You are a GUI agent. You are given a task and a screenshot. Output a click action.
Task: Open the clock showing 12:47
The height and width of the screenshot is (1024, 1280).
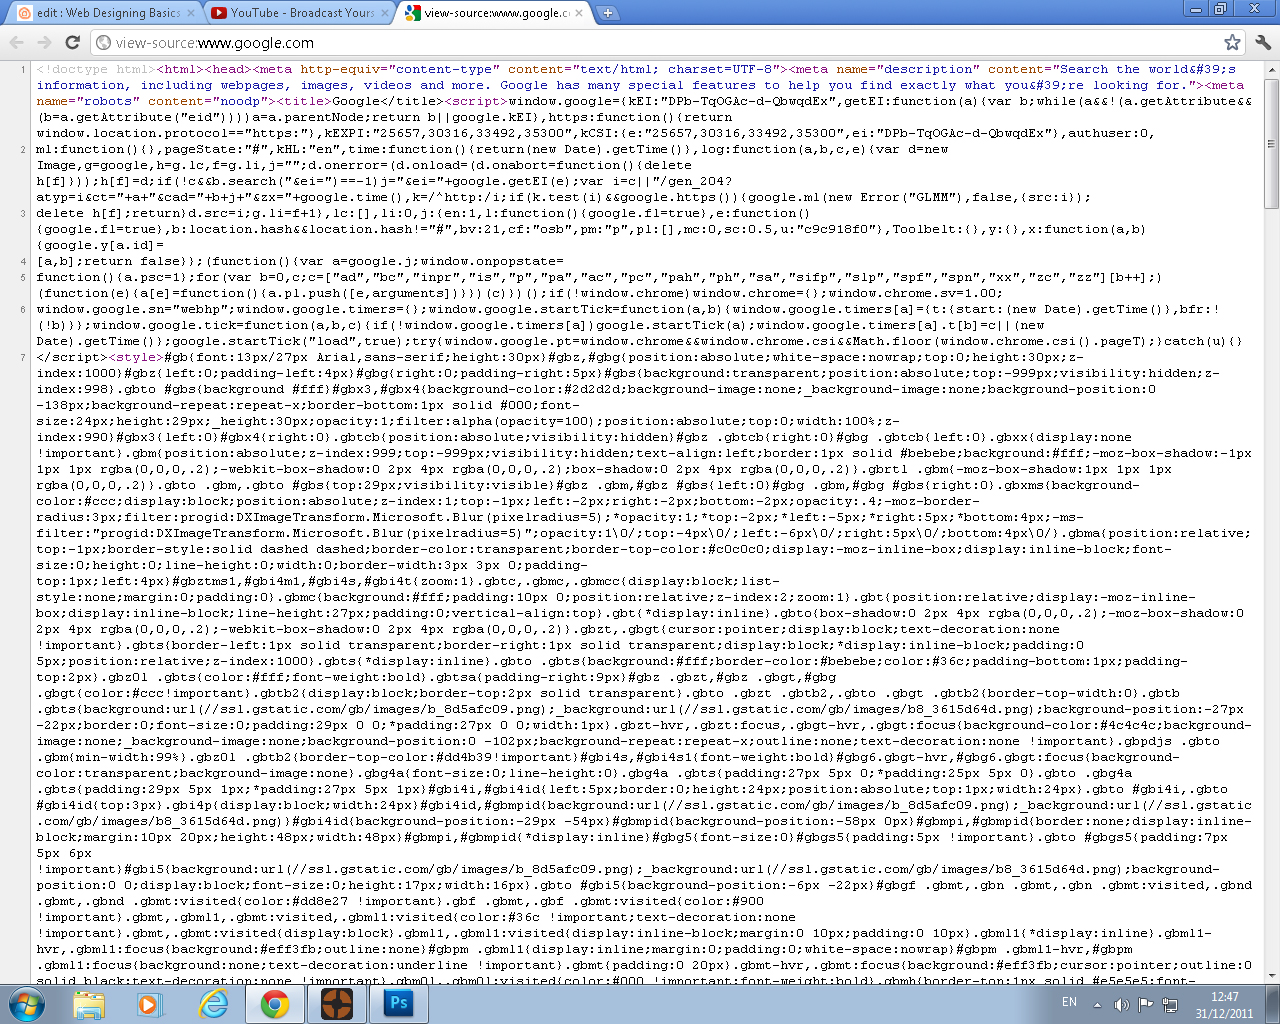(x=1224, y=1004)
